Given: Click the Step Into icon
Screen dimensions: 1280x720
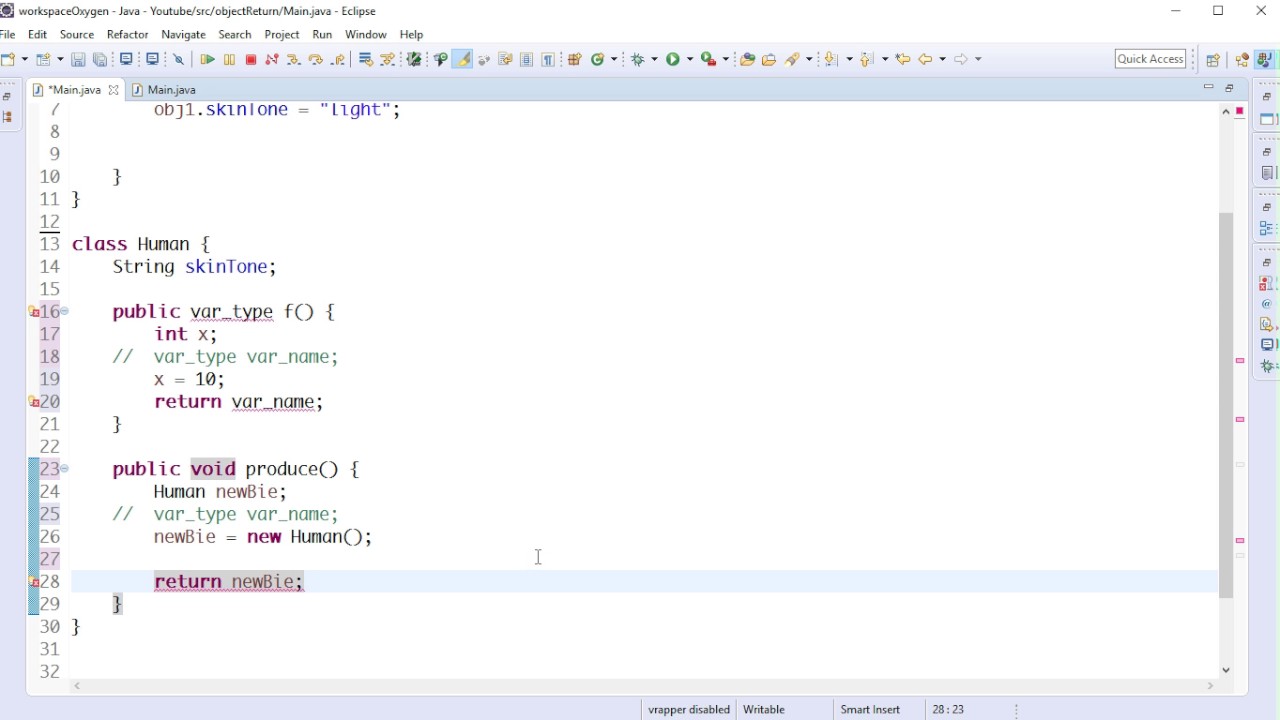Looking at the screenshot, I should [x=293, y=60].
